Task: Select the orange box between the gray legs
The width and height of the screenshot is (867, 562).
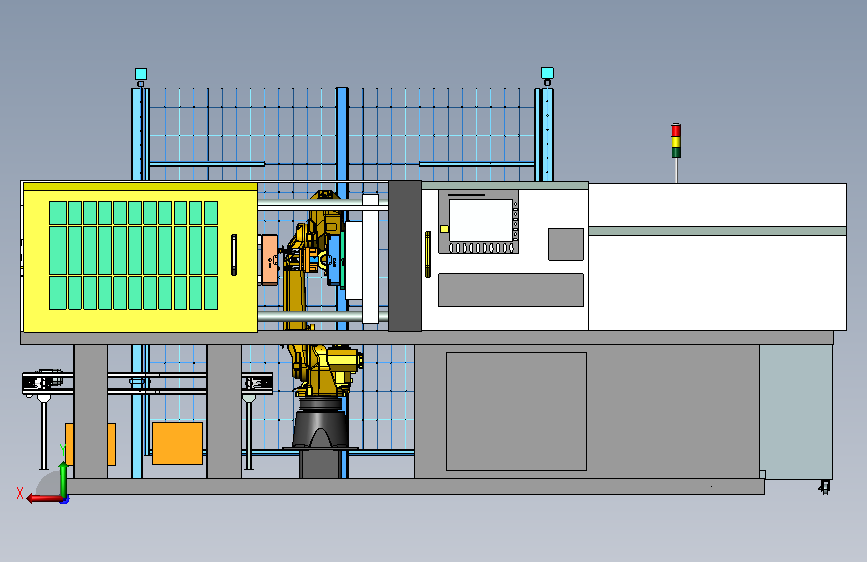Action: click(x=177, y=444)
